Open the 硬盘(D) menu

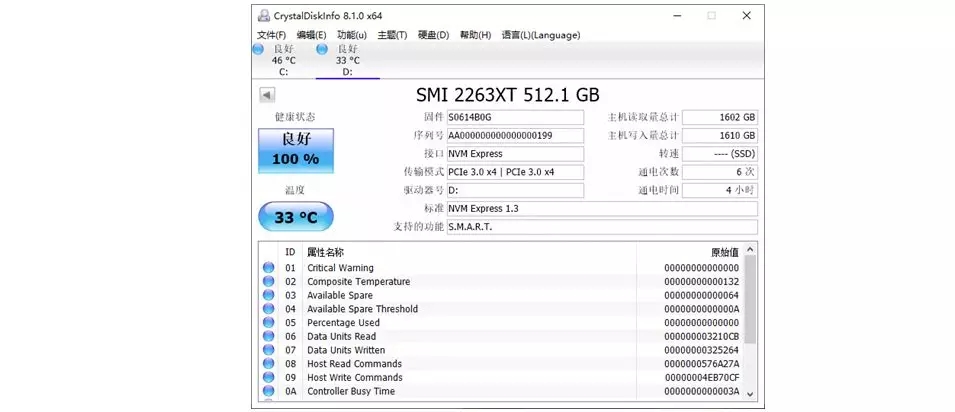434,35
